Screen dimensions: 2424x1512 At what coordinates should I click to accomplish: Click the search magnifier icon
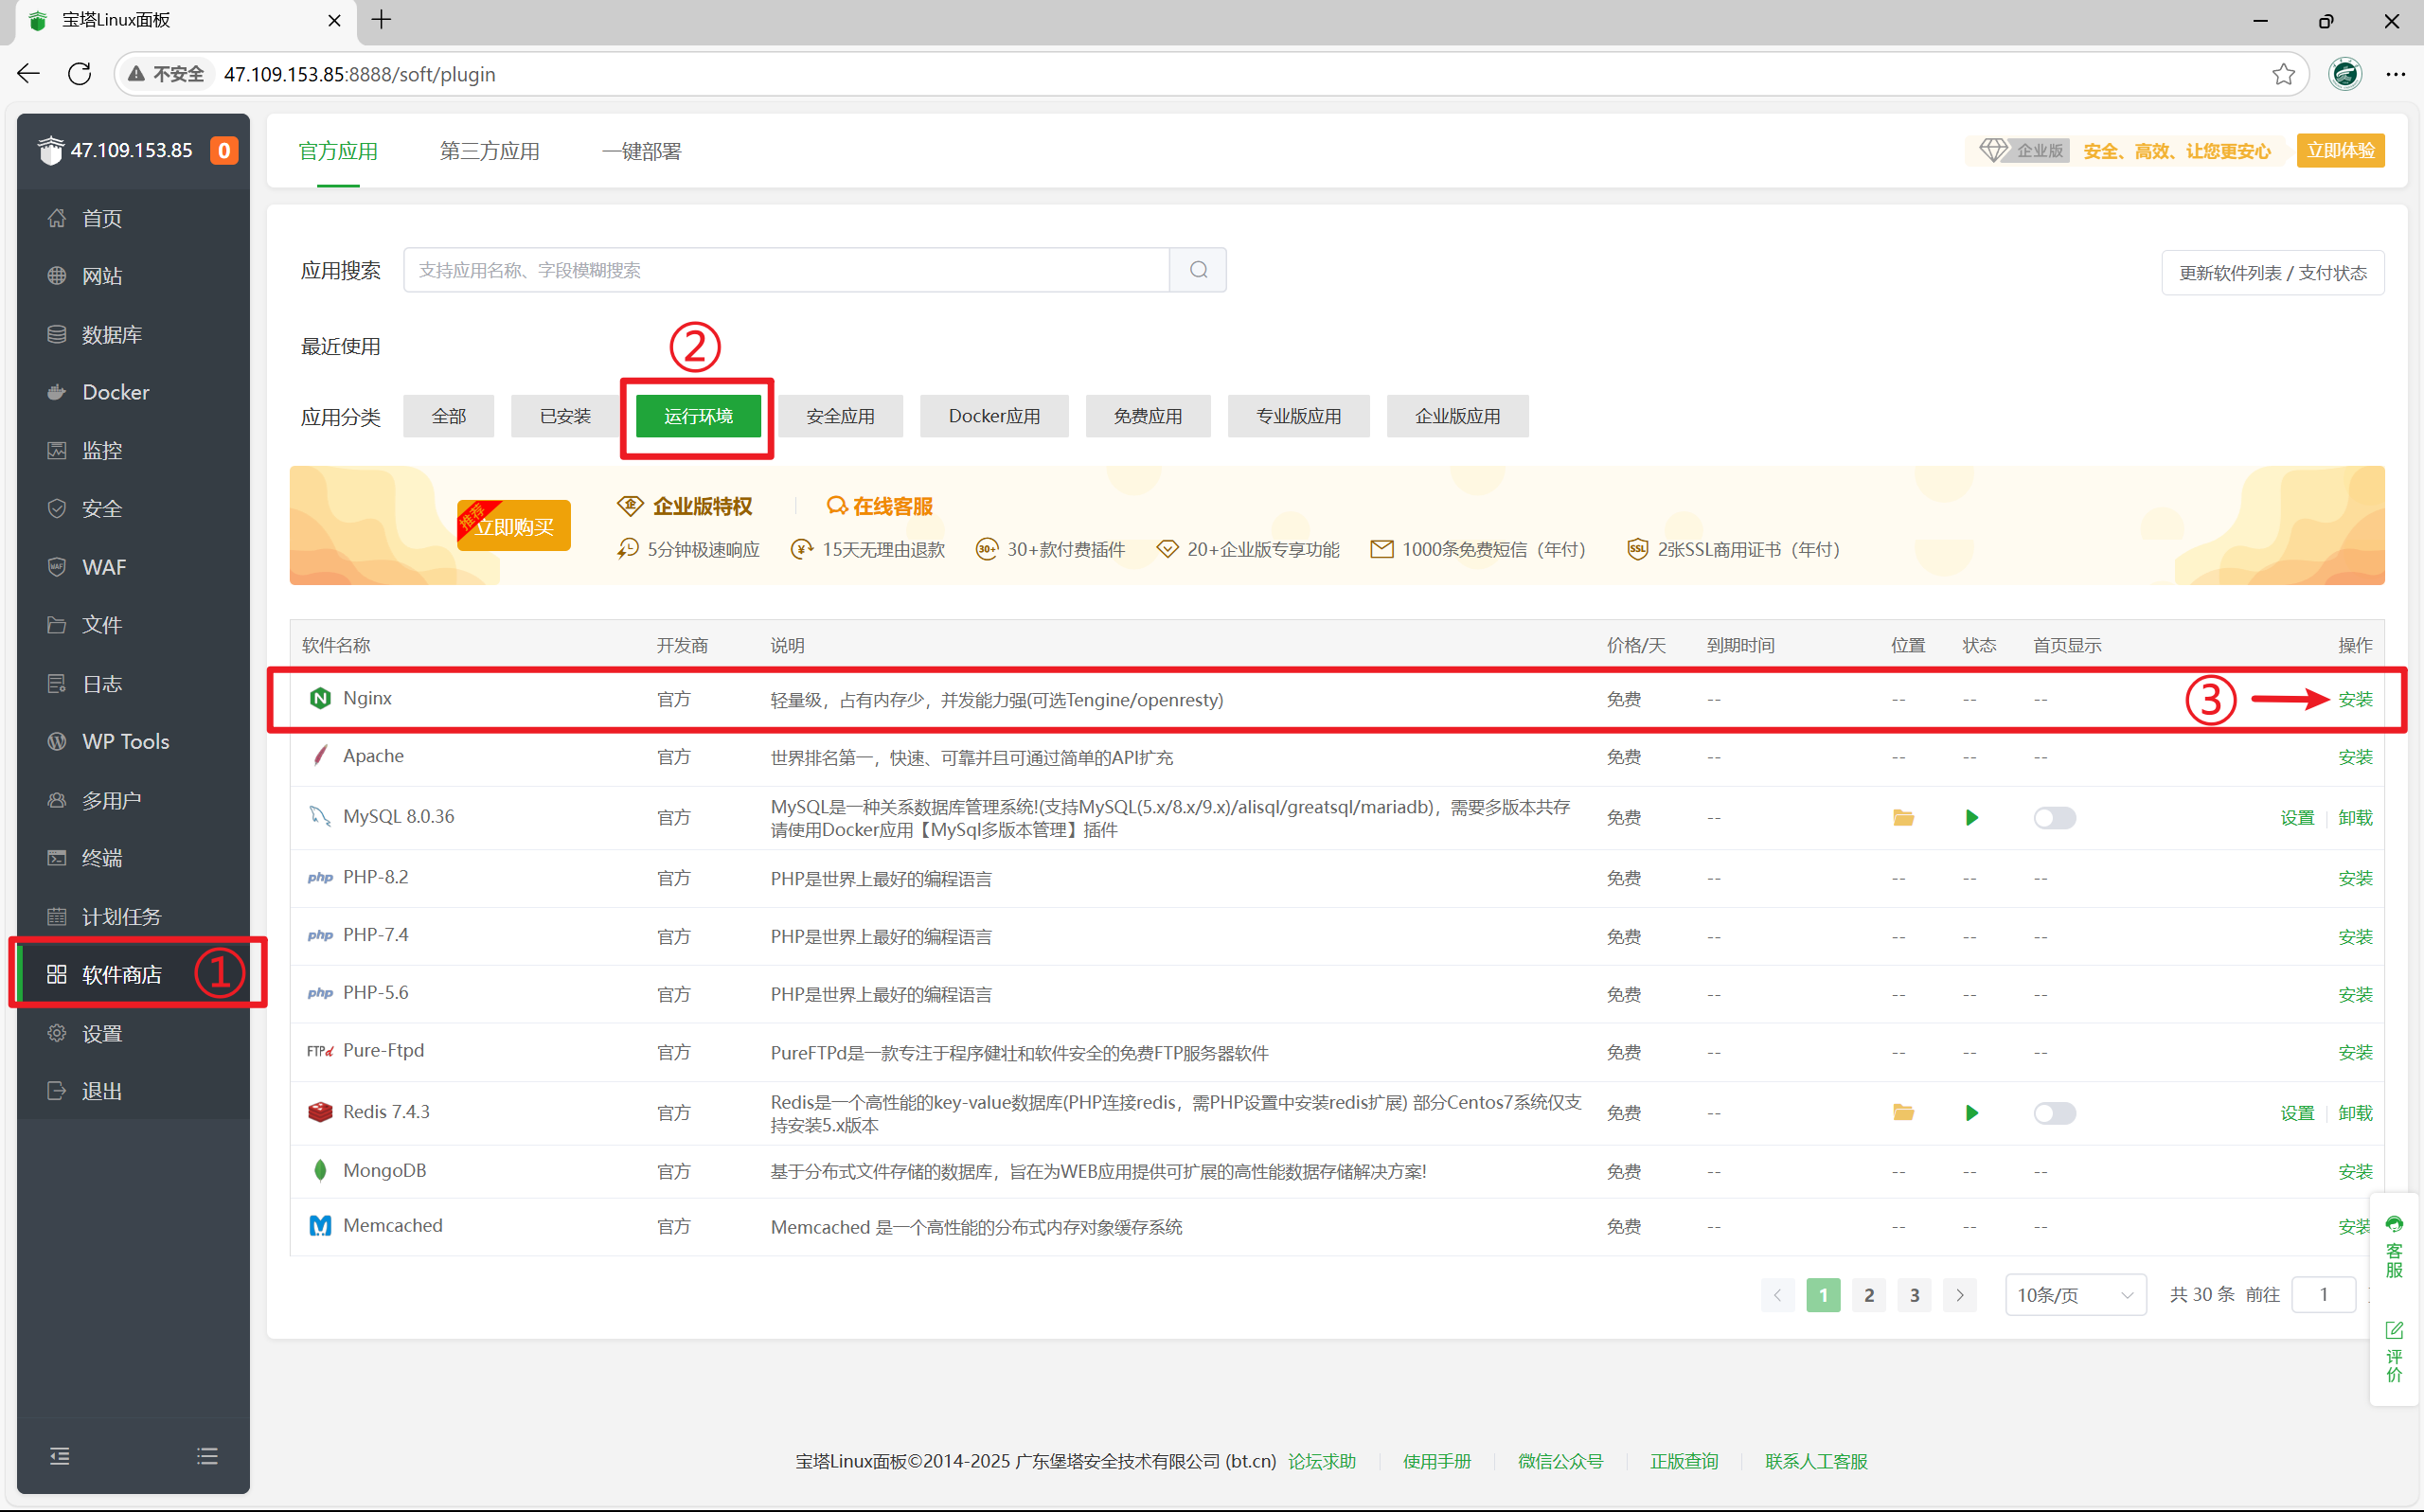[x=1198, y=270]
